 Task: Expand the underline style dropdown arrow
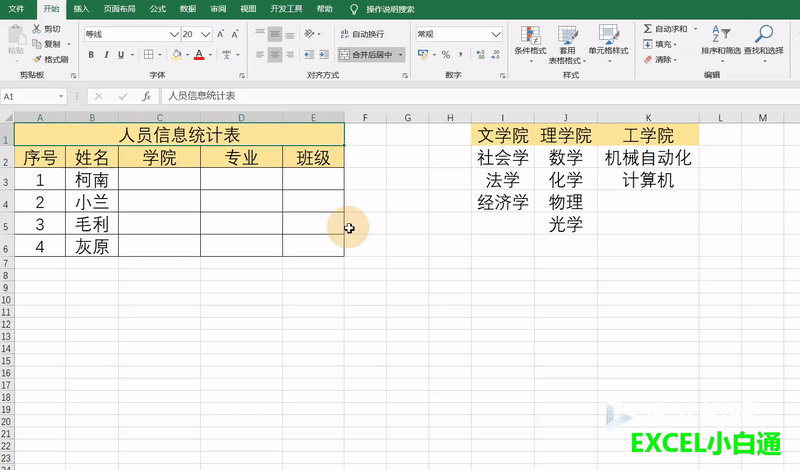click(x=132, y=54)
